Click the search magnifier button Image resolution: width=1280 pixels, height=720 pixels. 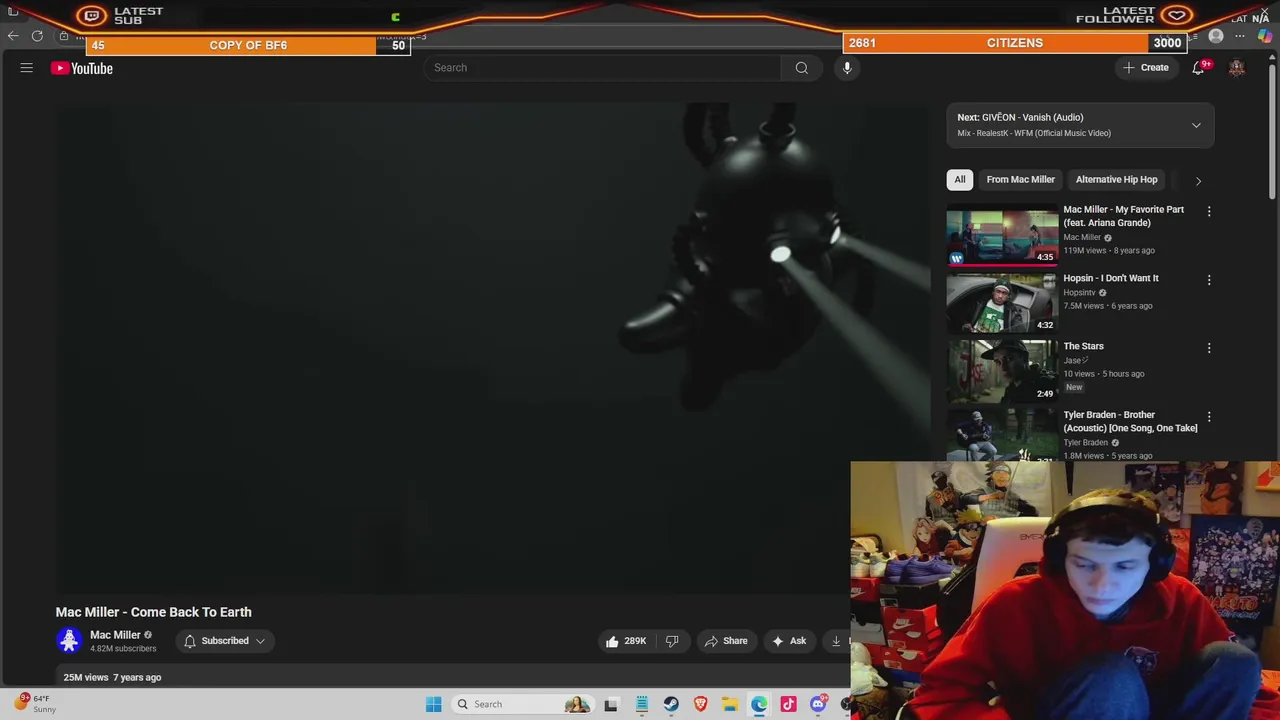click(x=801, y=68)
